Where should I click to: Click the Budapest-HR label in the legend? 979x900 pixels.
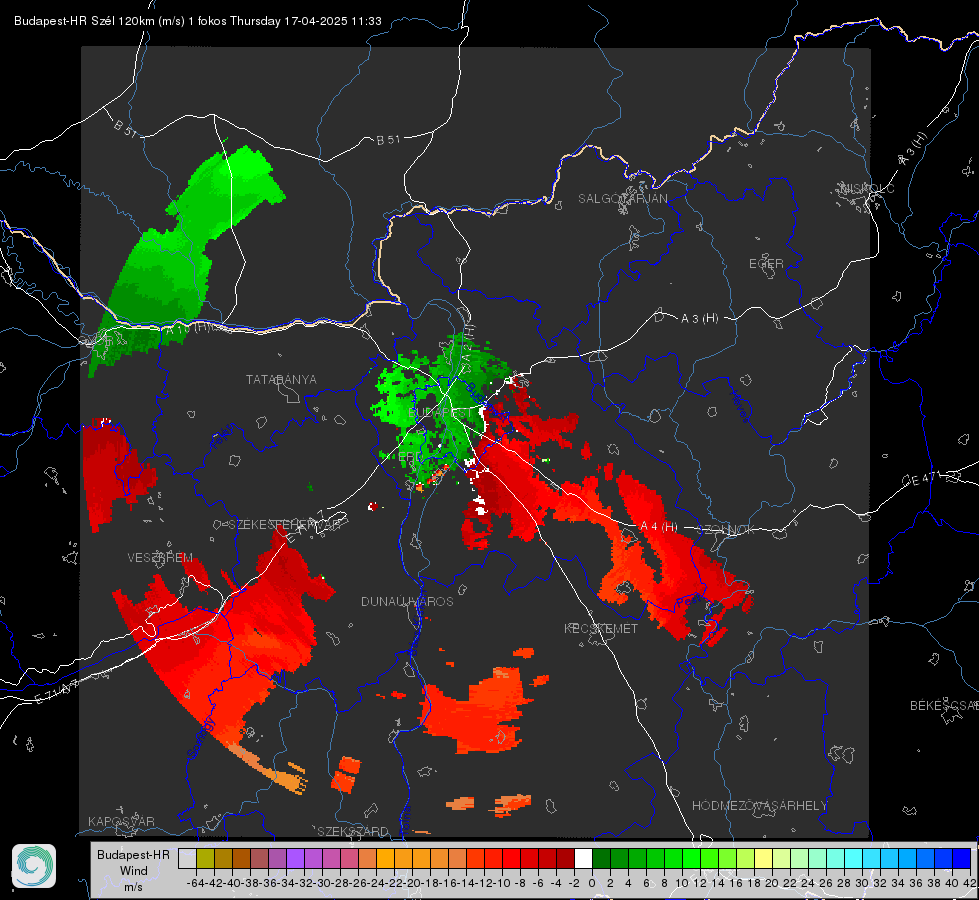click(133, 854)
